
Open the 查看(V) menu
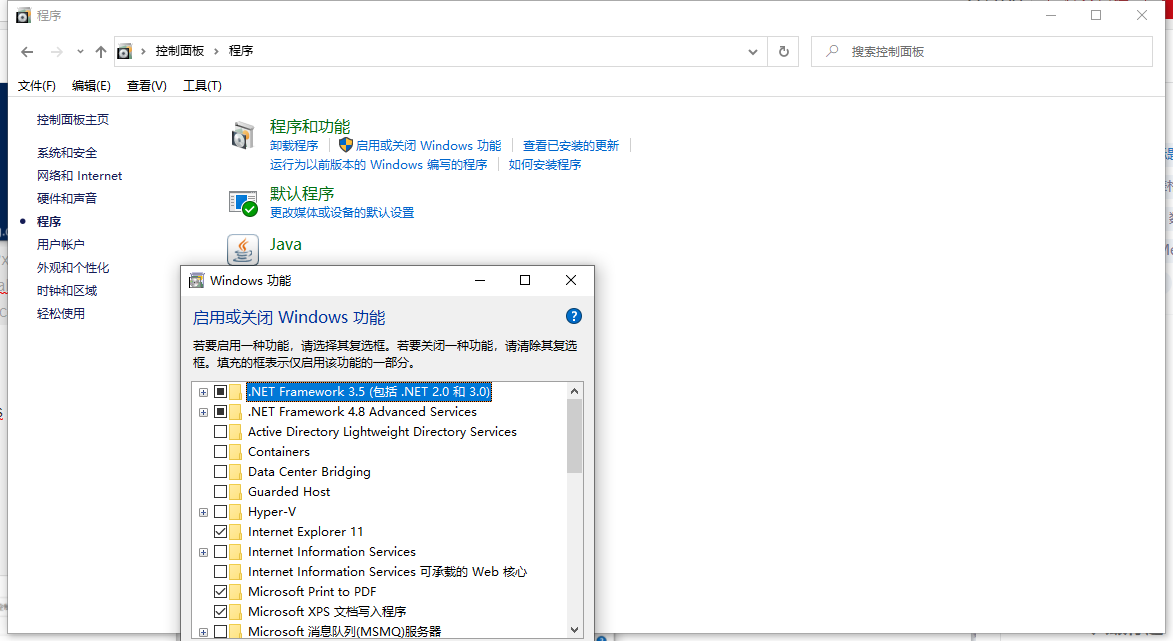click(147, 86)
